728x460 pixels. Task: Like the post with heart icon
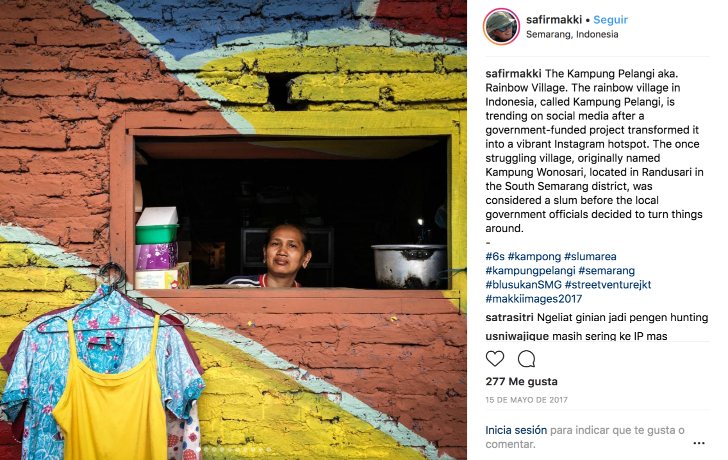(x=495, y=359)
